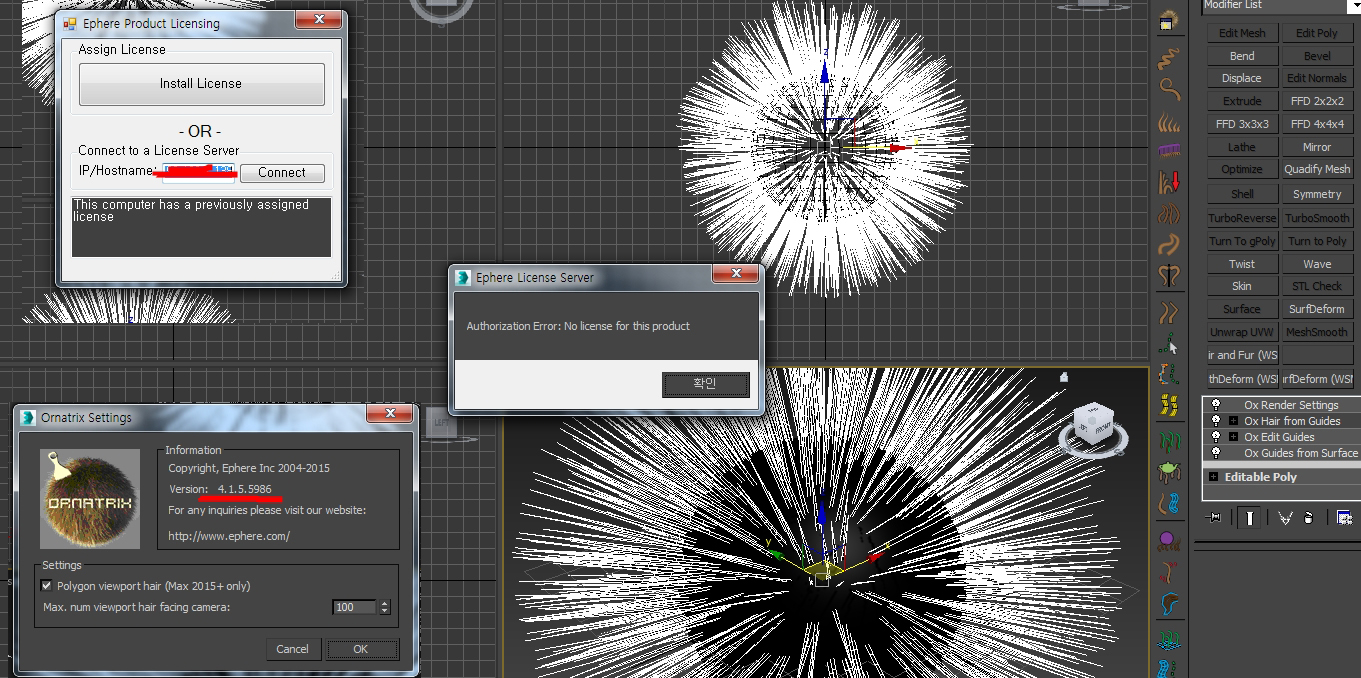Screen dimensions: 1361x678
Task: Open Configure Modifier Sets icon
Action: [x=1343, y=517]
